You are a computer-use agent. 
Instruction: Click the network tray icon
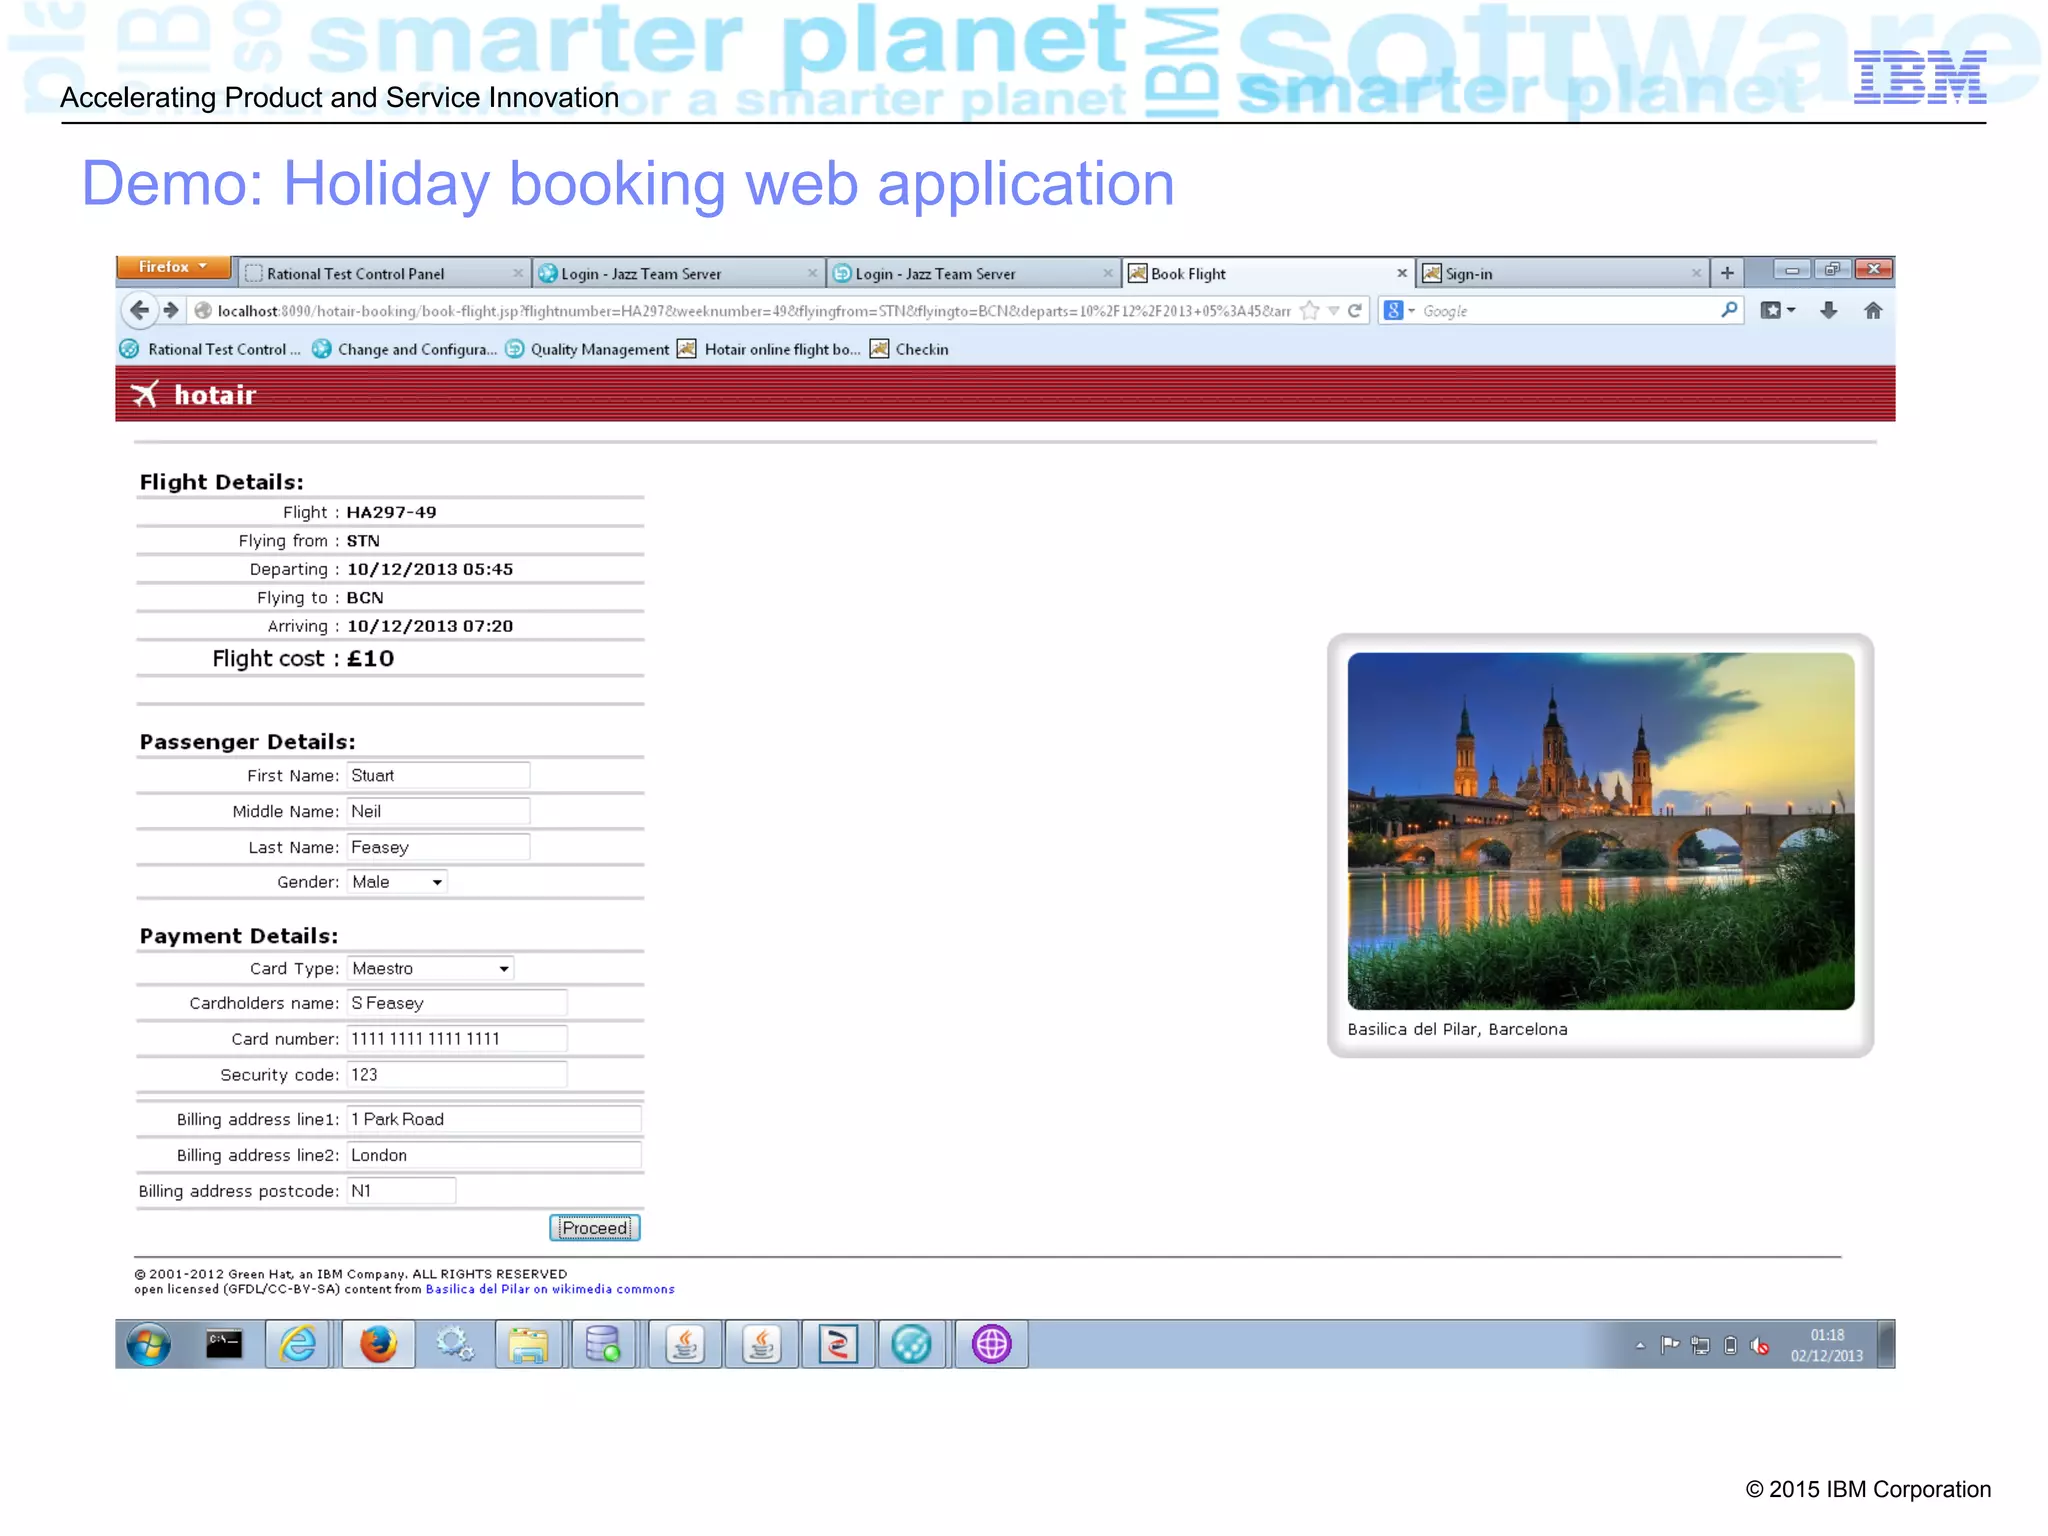click(x=1700, y=1346)
